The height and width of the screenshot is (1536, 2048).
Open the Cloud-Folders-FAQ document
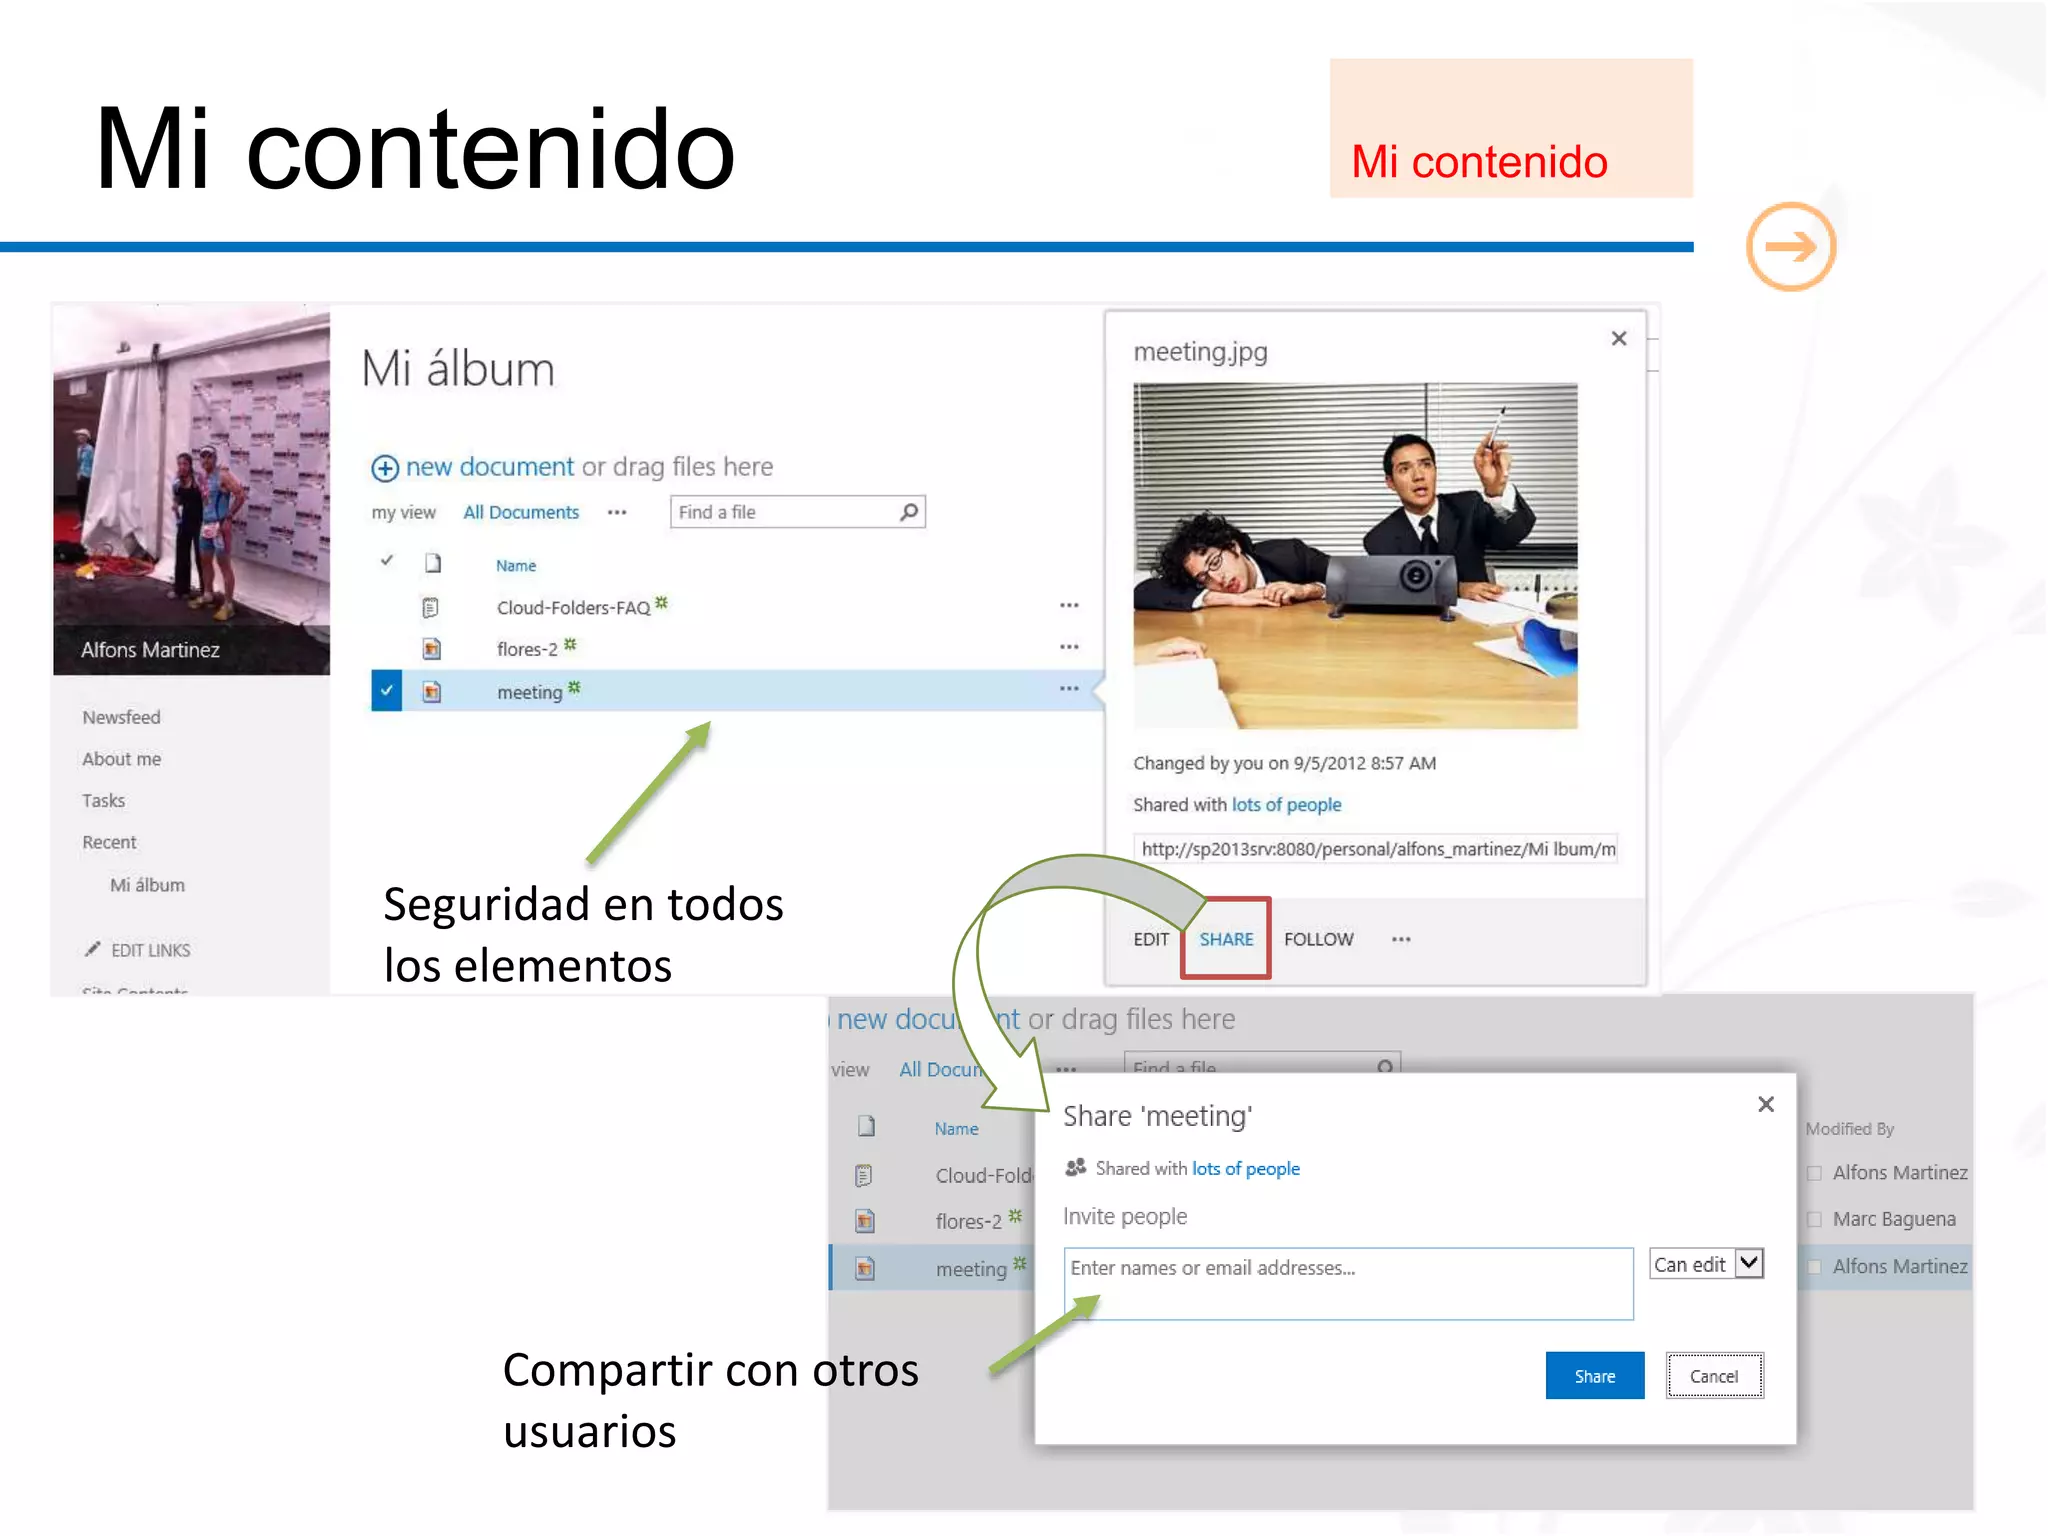coord(573,608)
